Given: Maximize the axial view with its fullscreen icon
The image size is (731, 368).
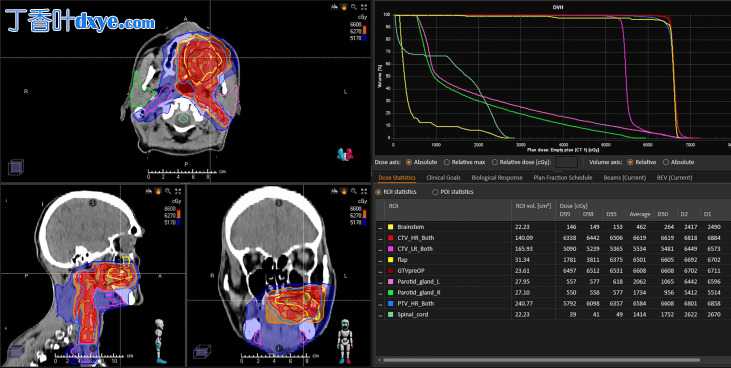Looking at the screenshot, I should (364, 7).
